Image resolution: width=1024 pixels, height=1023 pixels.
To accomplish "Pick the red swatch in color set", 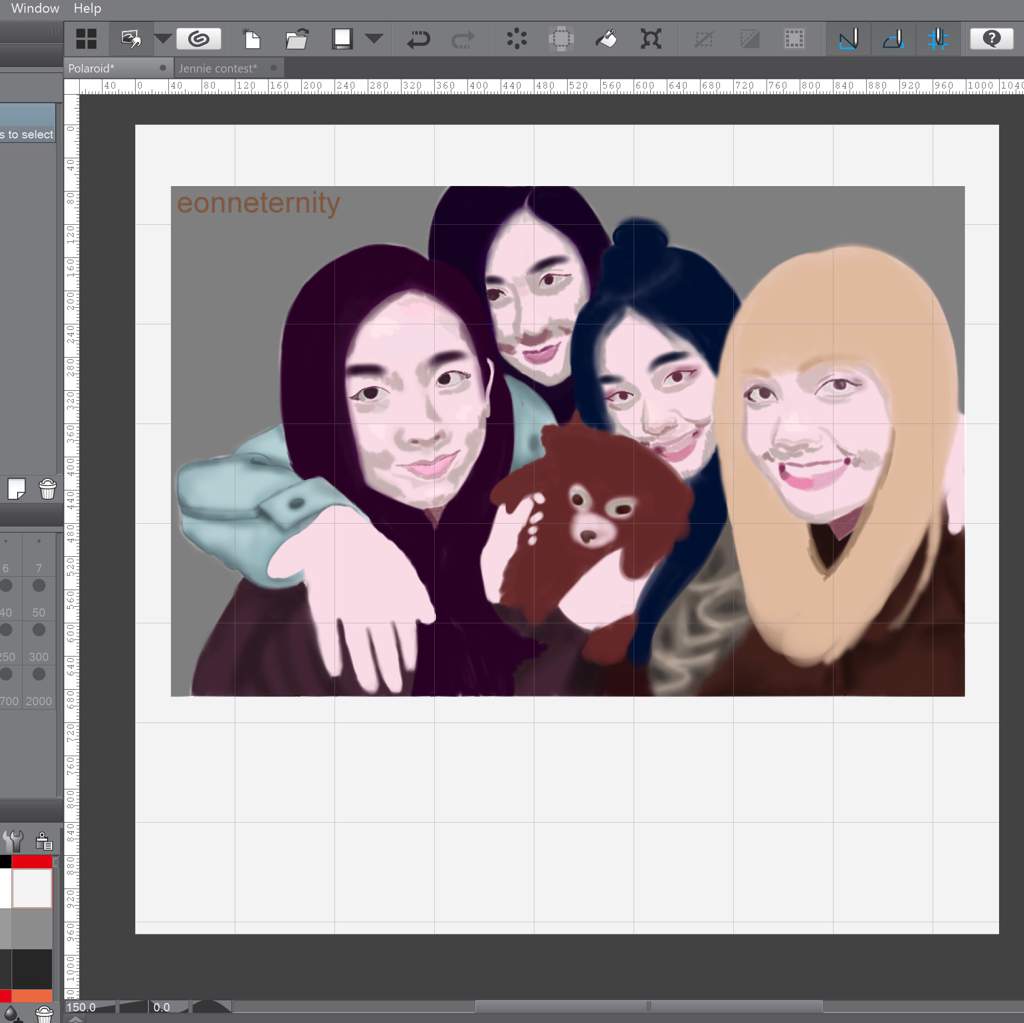I will [x=31, y=862].
